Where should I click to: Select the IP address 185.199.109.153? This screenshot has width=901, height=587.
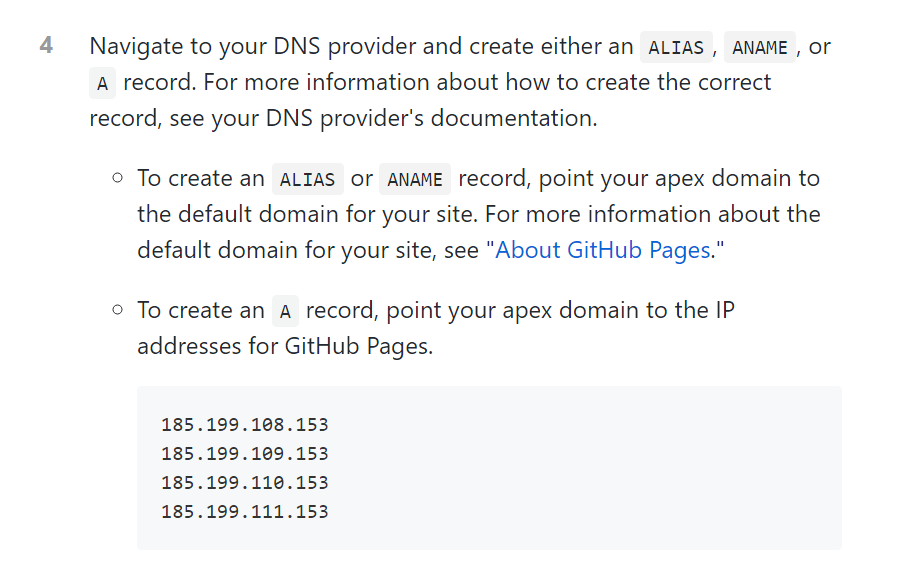point(244,454)
